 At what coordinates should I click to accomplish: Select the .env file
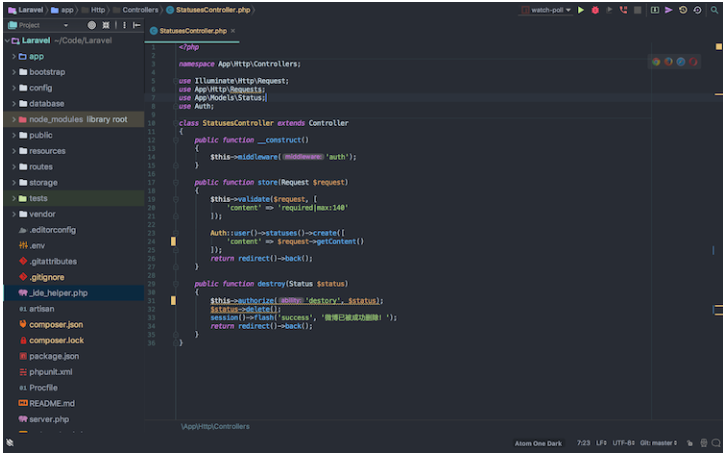pos(74,246)
